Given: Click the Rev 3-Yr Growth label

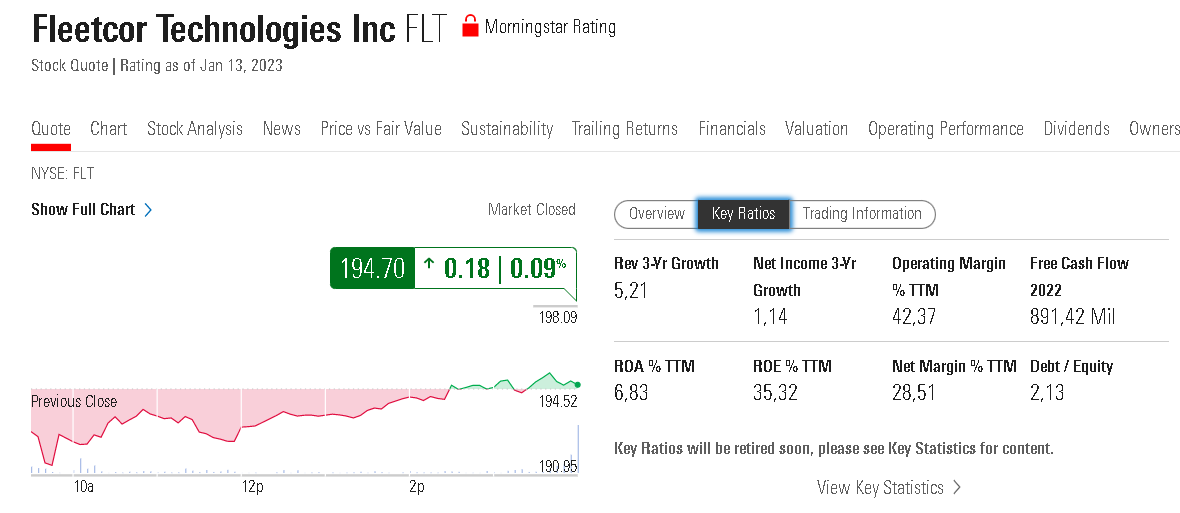Looking at the screenshot, I should pos(667,263).
